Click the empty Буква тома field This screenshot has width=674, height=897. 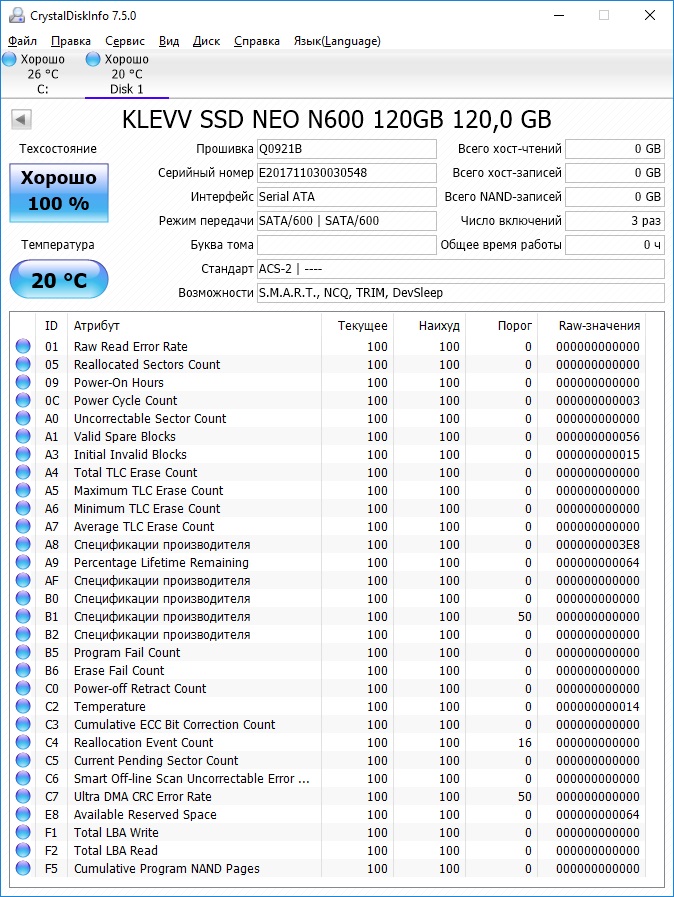347,245
